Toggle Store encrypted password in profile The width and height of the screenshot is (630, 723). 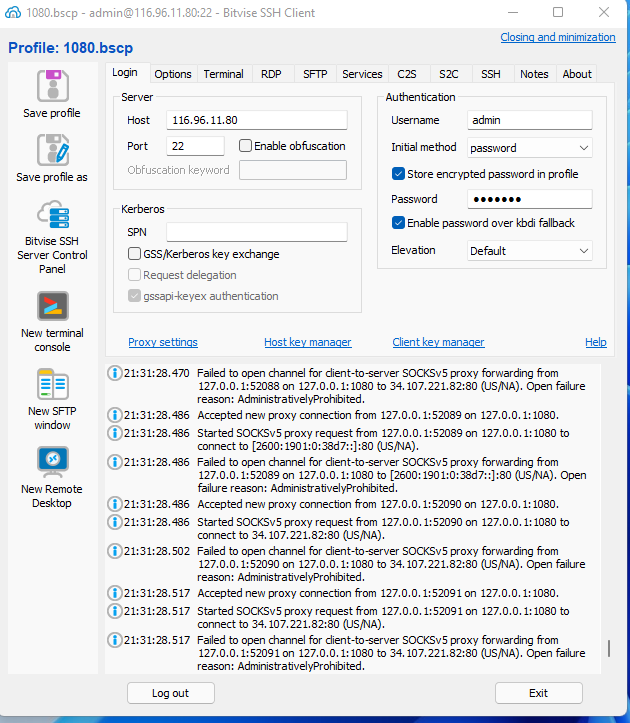(398, 174)
